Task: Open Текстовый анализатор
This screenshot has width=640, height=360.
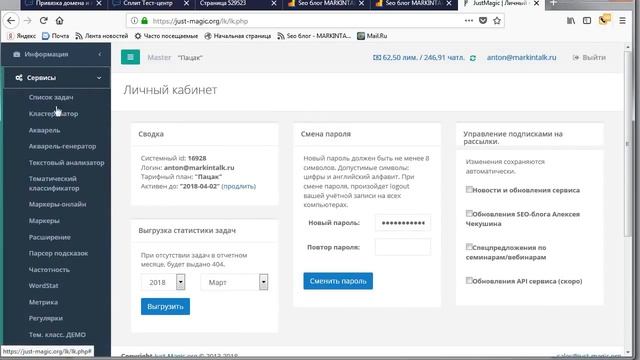Action: 67,162
